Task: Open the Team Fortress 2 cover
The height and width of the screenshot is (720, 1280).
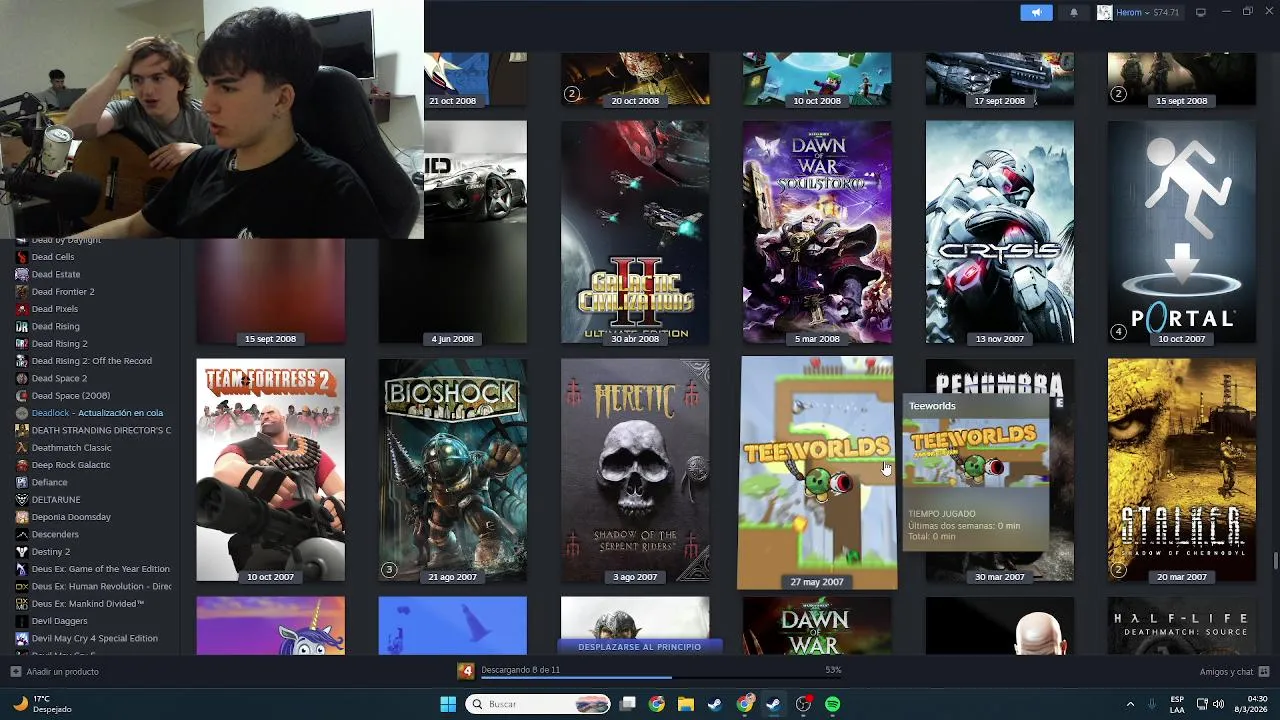Action: (270, 470)
